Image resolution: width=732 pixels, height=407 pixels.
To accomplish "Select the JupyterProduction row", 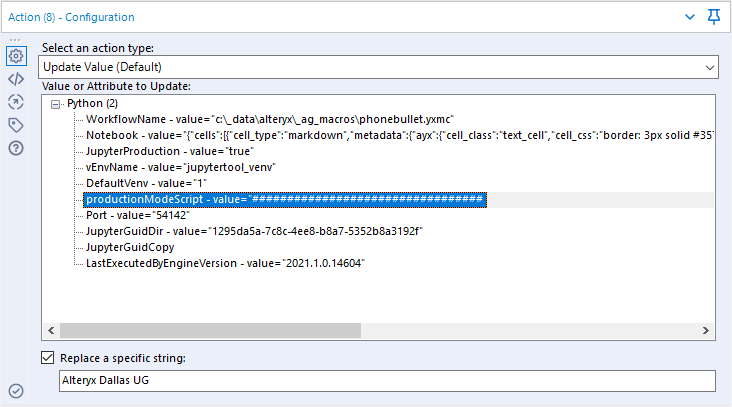I will (x=170, y=151).
